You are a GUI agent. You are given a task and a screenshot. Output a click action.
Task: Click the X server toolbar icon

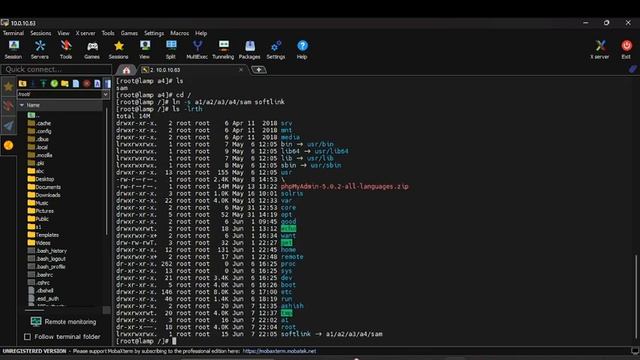click(x=600, y=49)
